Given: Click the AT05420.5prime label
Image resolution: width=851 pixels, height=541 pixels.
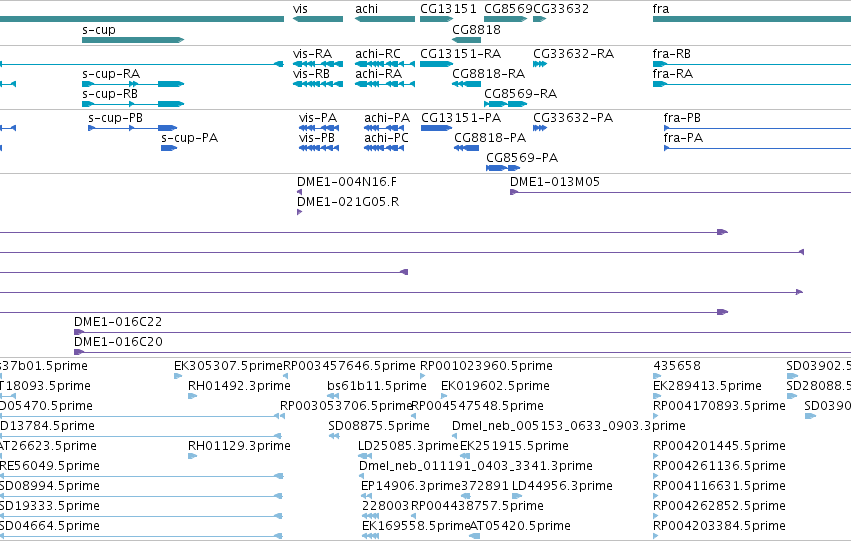Looking at the screenshot, I should coord(520,526).
